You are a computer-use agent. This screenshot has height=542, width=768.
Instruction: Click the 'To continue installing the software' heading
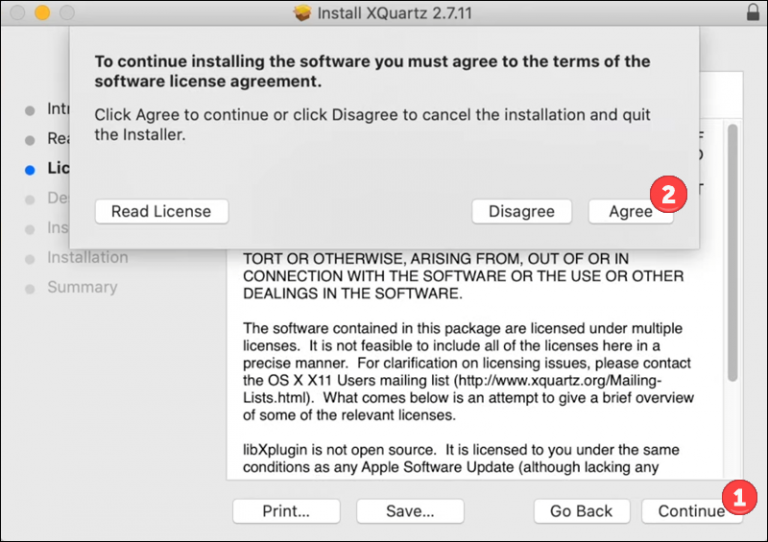[x=372, y=71]
